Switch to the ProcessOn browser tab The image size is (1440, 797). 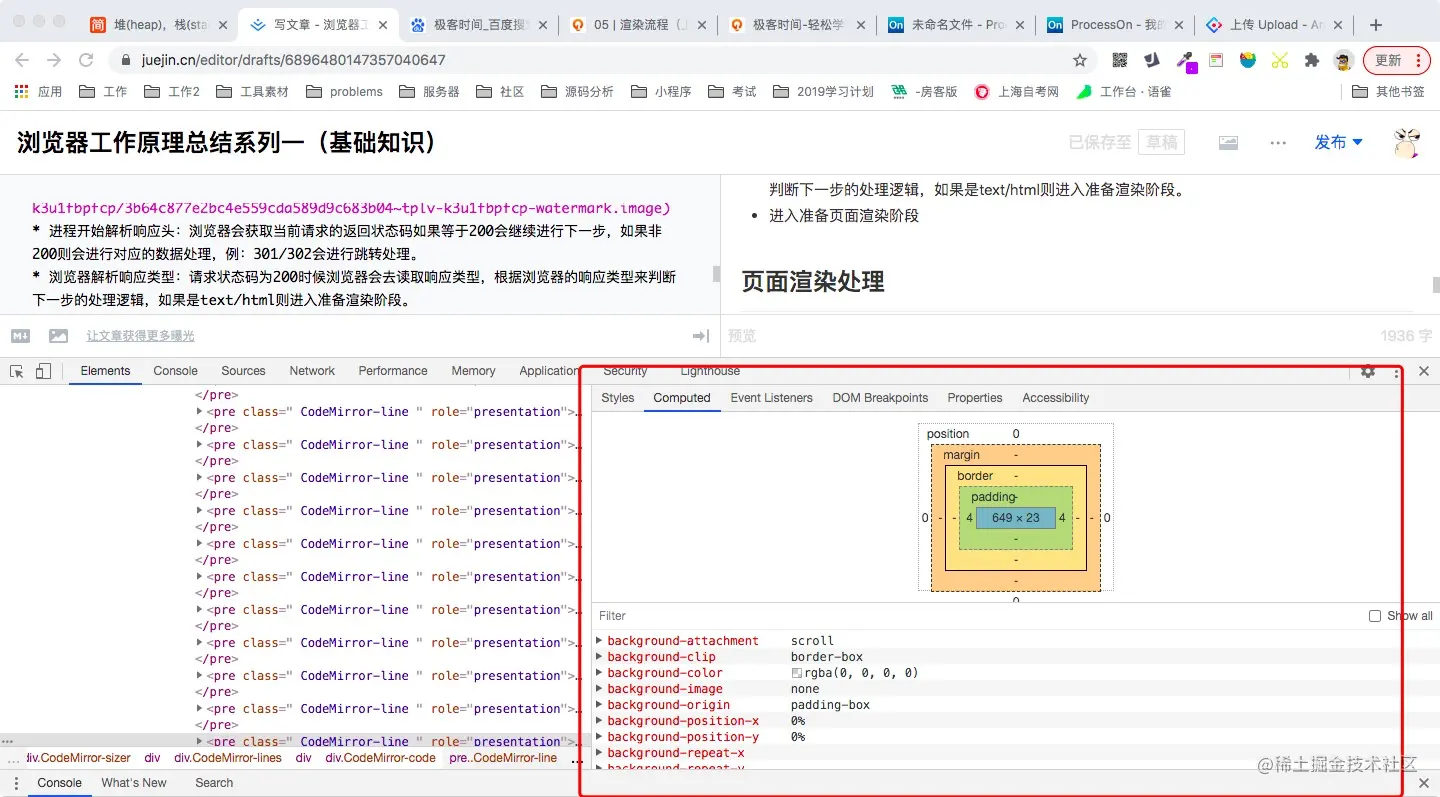1114,25
